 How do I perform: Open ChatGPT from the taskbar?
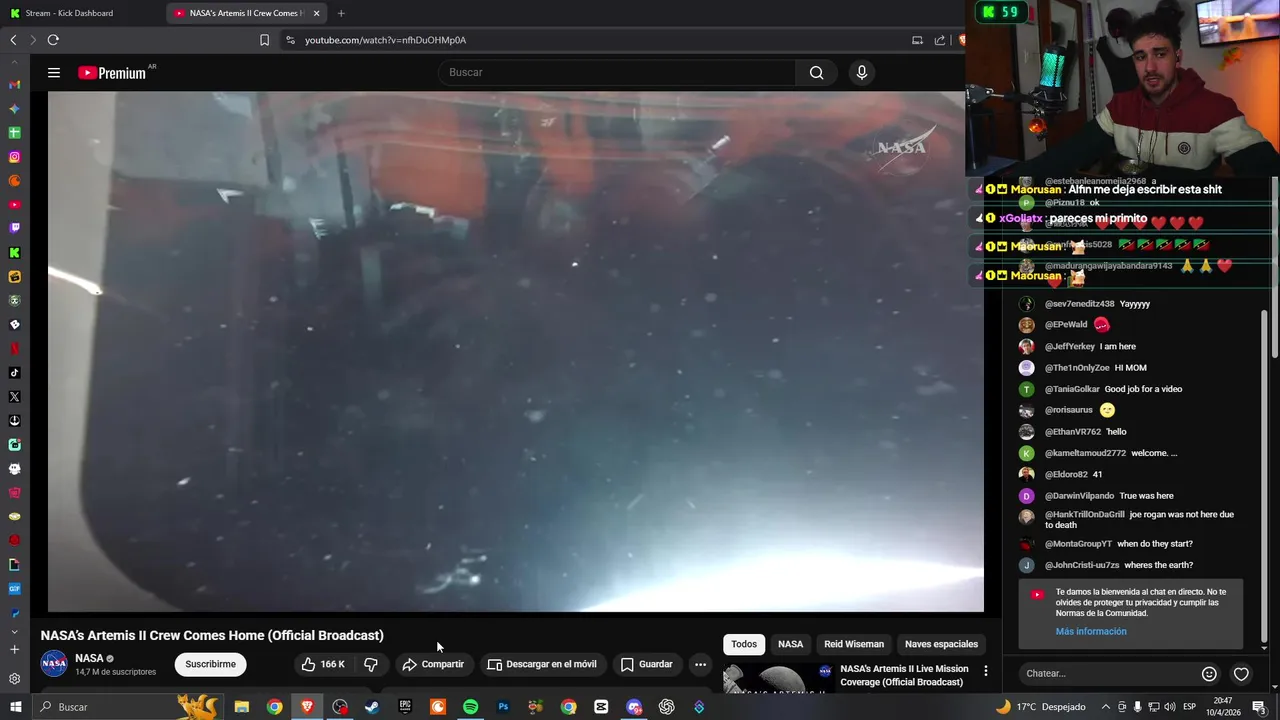(x=666, y=707)
